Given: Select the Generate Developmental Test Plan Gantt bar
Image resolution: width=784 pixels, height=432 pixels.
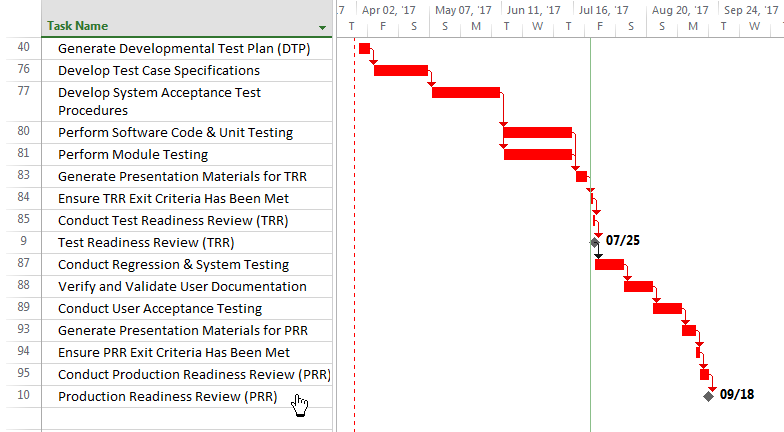Looking at the screenshot, I should click(x=364, y=48).
